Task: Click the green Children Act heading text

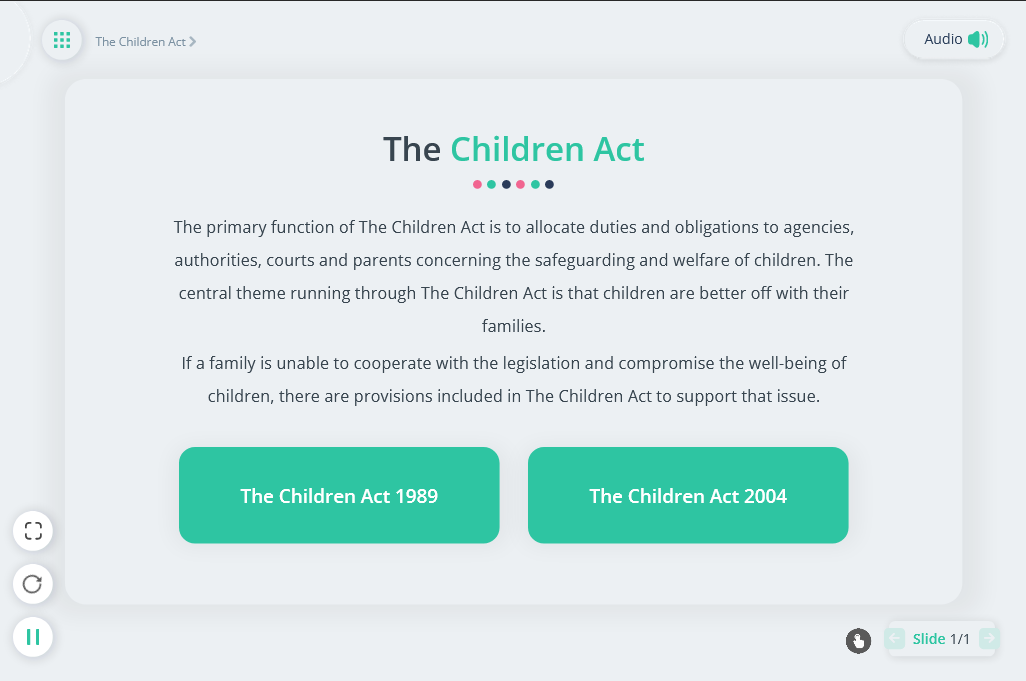Action: click(x=547, y=148)
